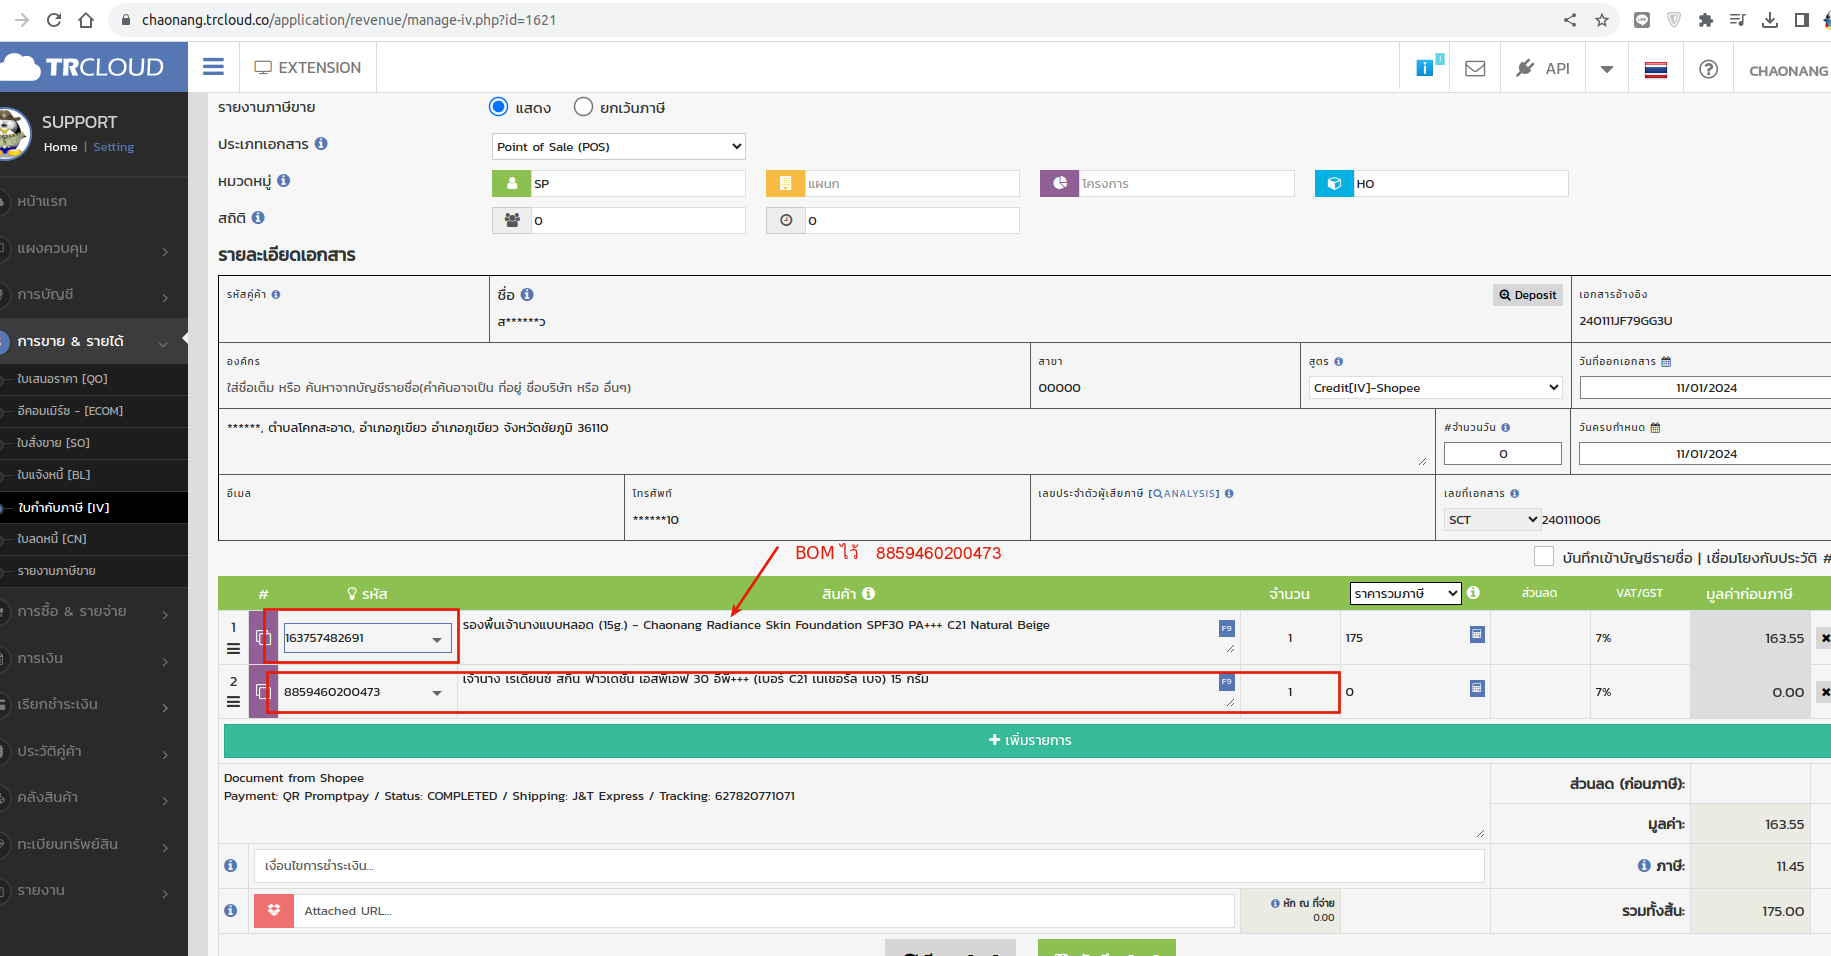1831x956 pixels.
Task: Click the group users icon in สถิติ row
Action: click(511, 220)
